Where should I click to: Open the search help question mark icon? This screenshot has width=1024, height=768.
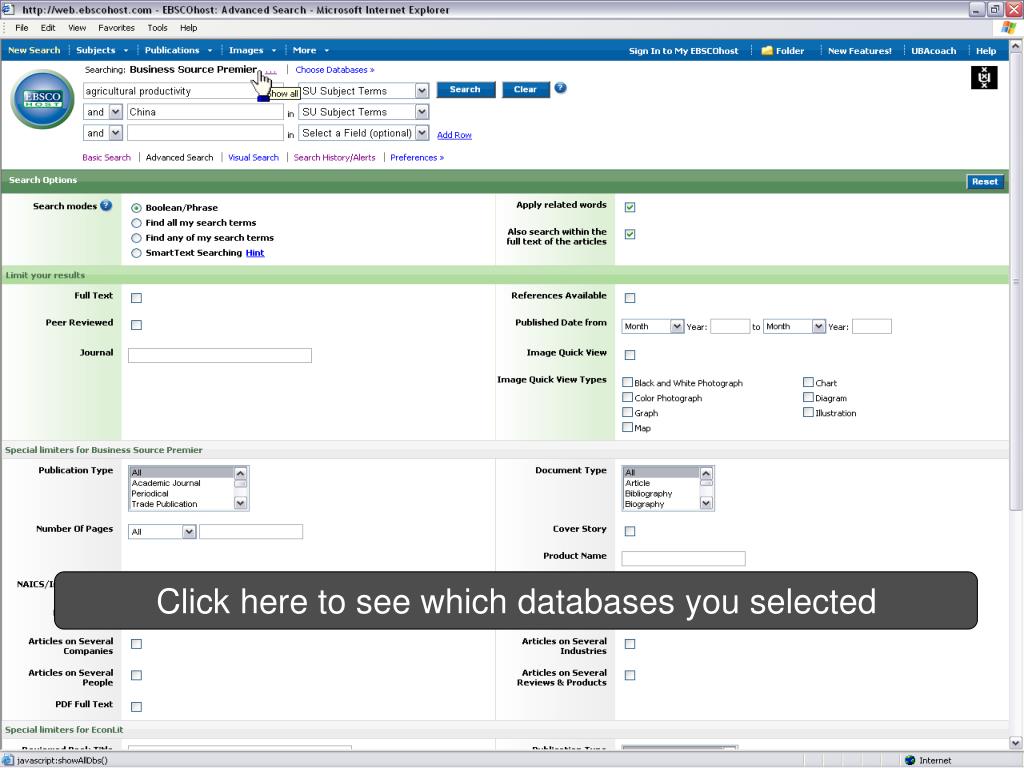[x=560, y=88]
